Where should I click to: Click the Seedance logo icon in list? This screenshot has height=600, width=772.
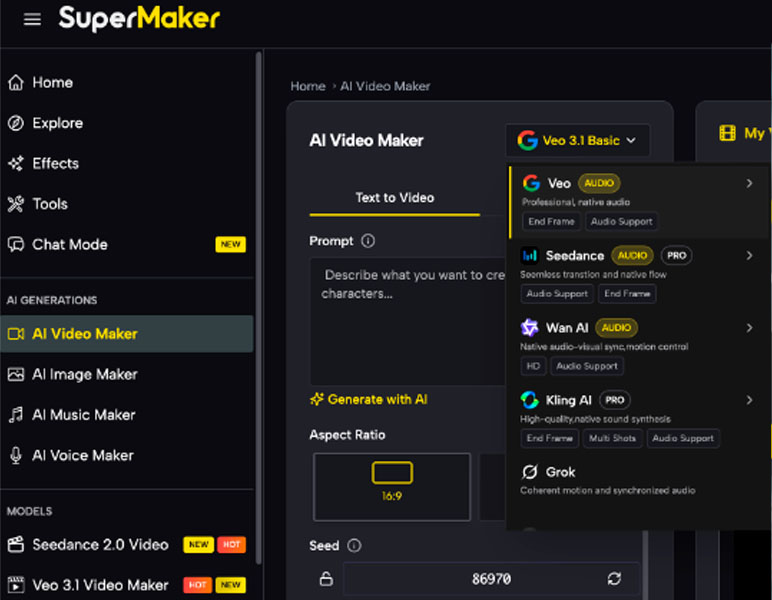(x=530, y=255)
